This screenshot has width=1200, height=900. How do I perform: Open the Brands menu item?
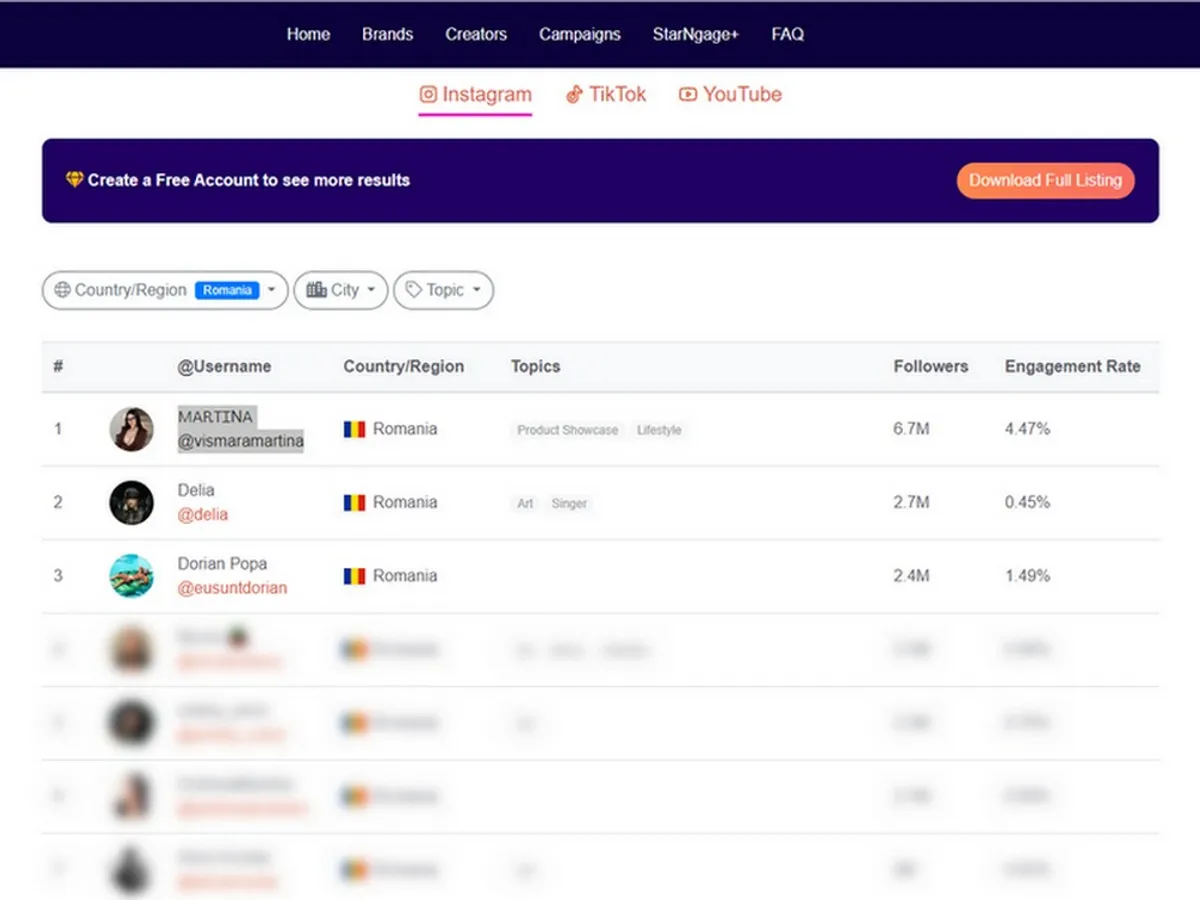tap(387, 34)
